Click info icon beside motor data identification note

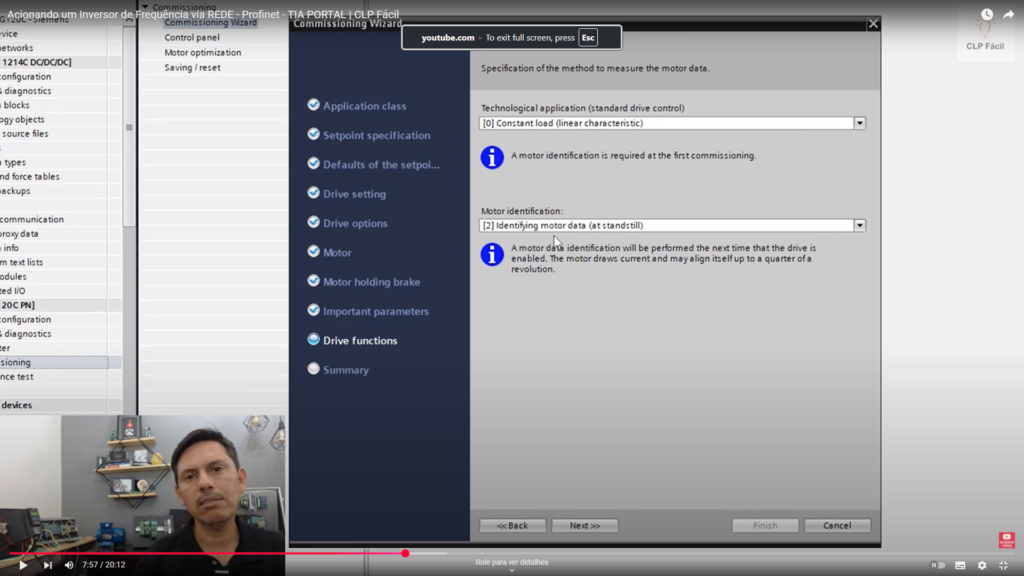[492, 255]
